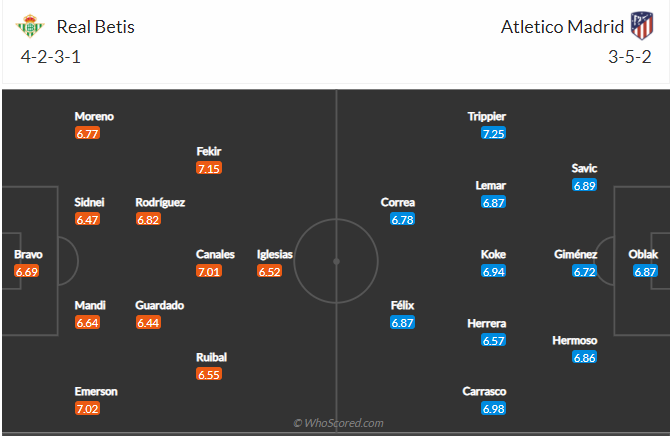Viewport: 670px width, 436px height.
Task: Open the Real Betis team link
Action: [x=95, y=27]
